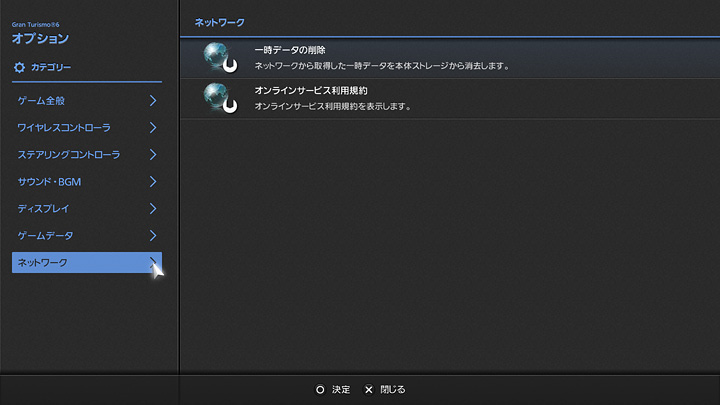Select the highlighted ネットワーク category
This screenshot has width=720, height=405.
43,262
